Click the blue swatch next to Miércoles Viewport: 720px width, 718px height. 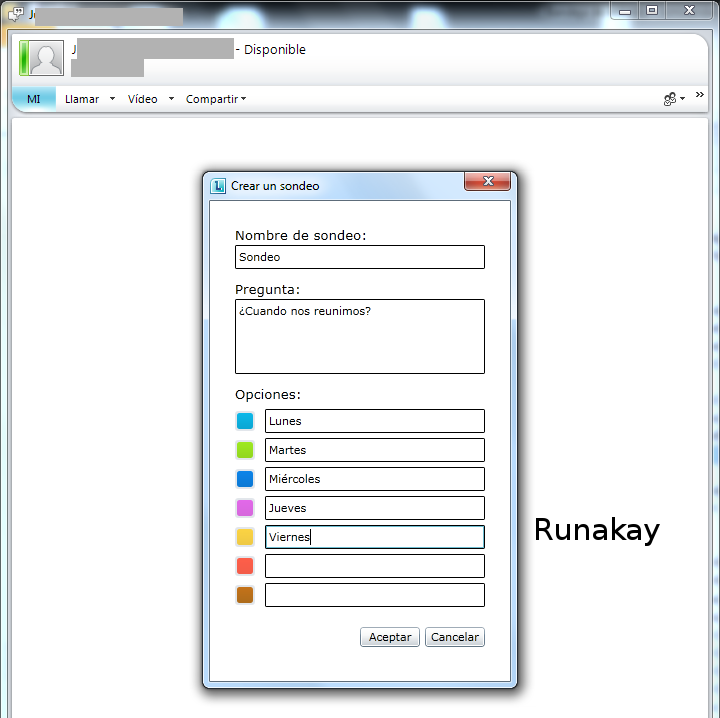click(x=245, y=479)
